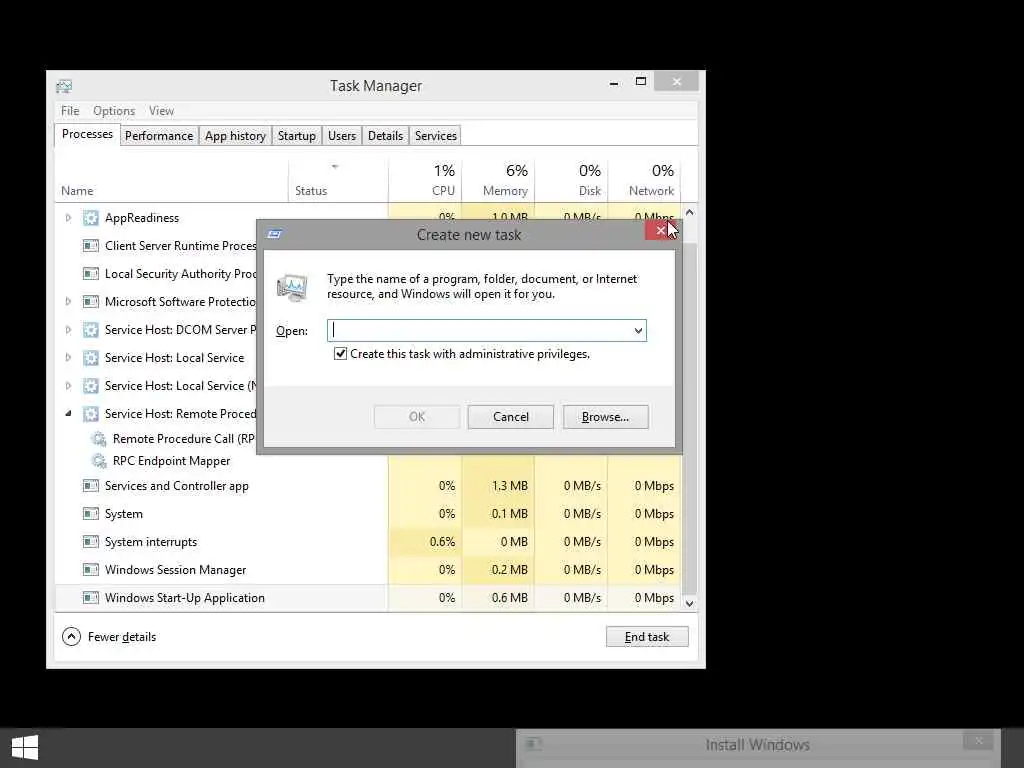Sort by the Network column header
Viewport: 1024px width, 768px height.
tap(645, 180)
